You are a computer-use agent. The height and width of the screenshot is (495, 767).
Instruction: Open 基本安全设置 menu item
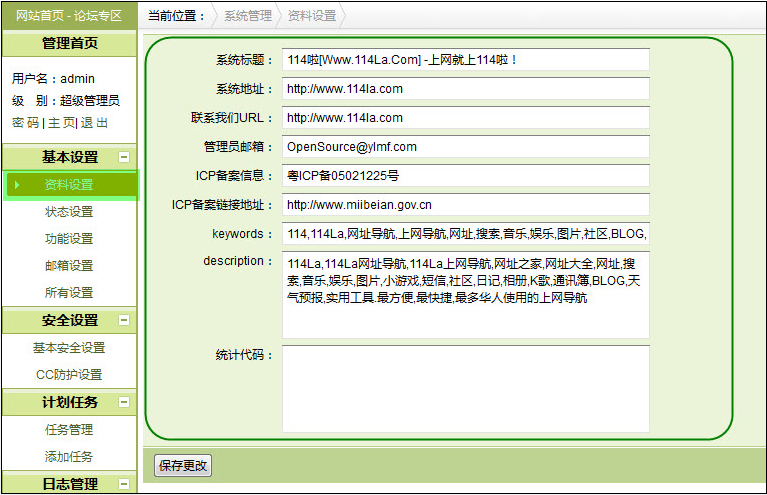(x=69, y=348)
